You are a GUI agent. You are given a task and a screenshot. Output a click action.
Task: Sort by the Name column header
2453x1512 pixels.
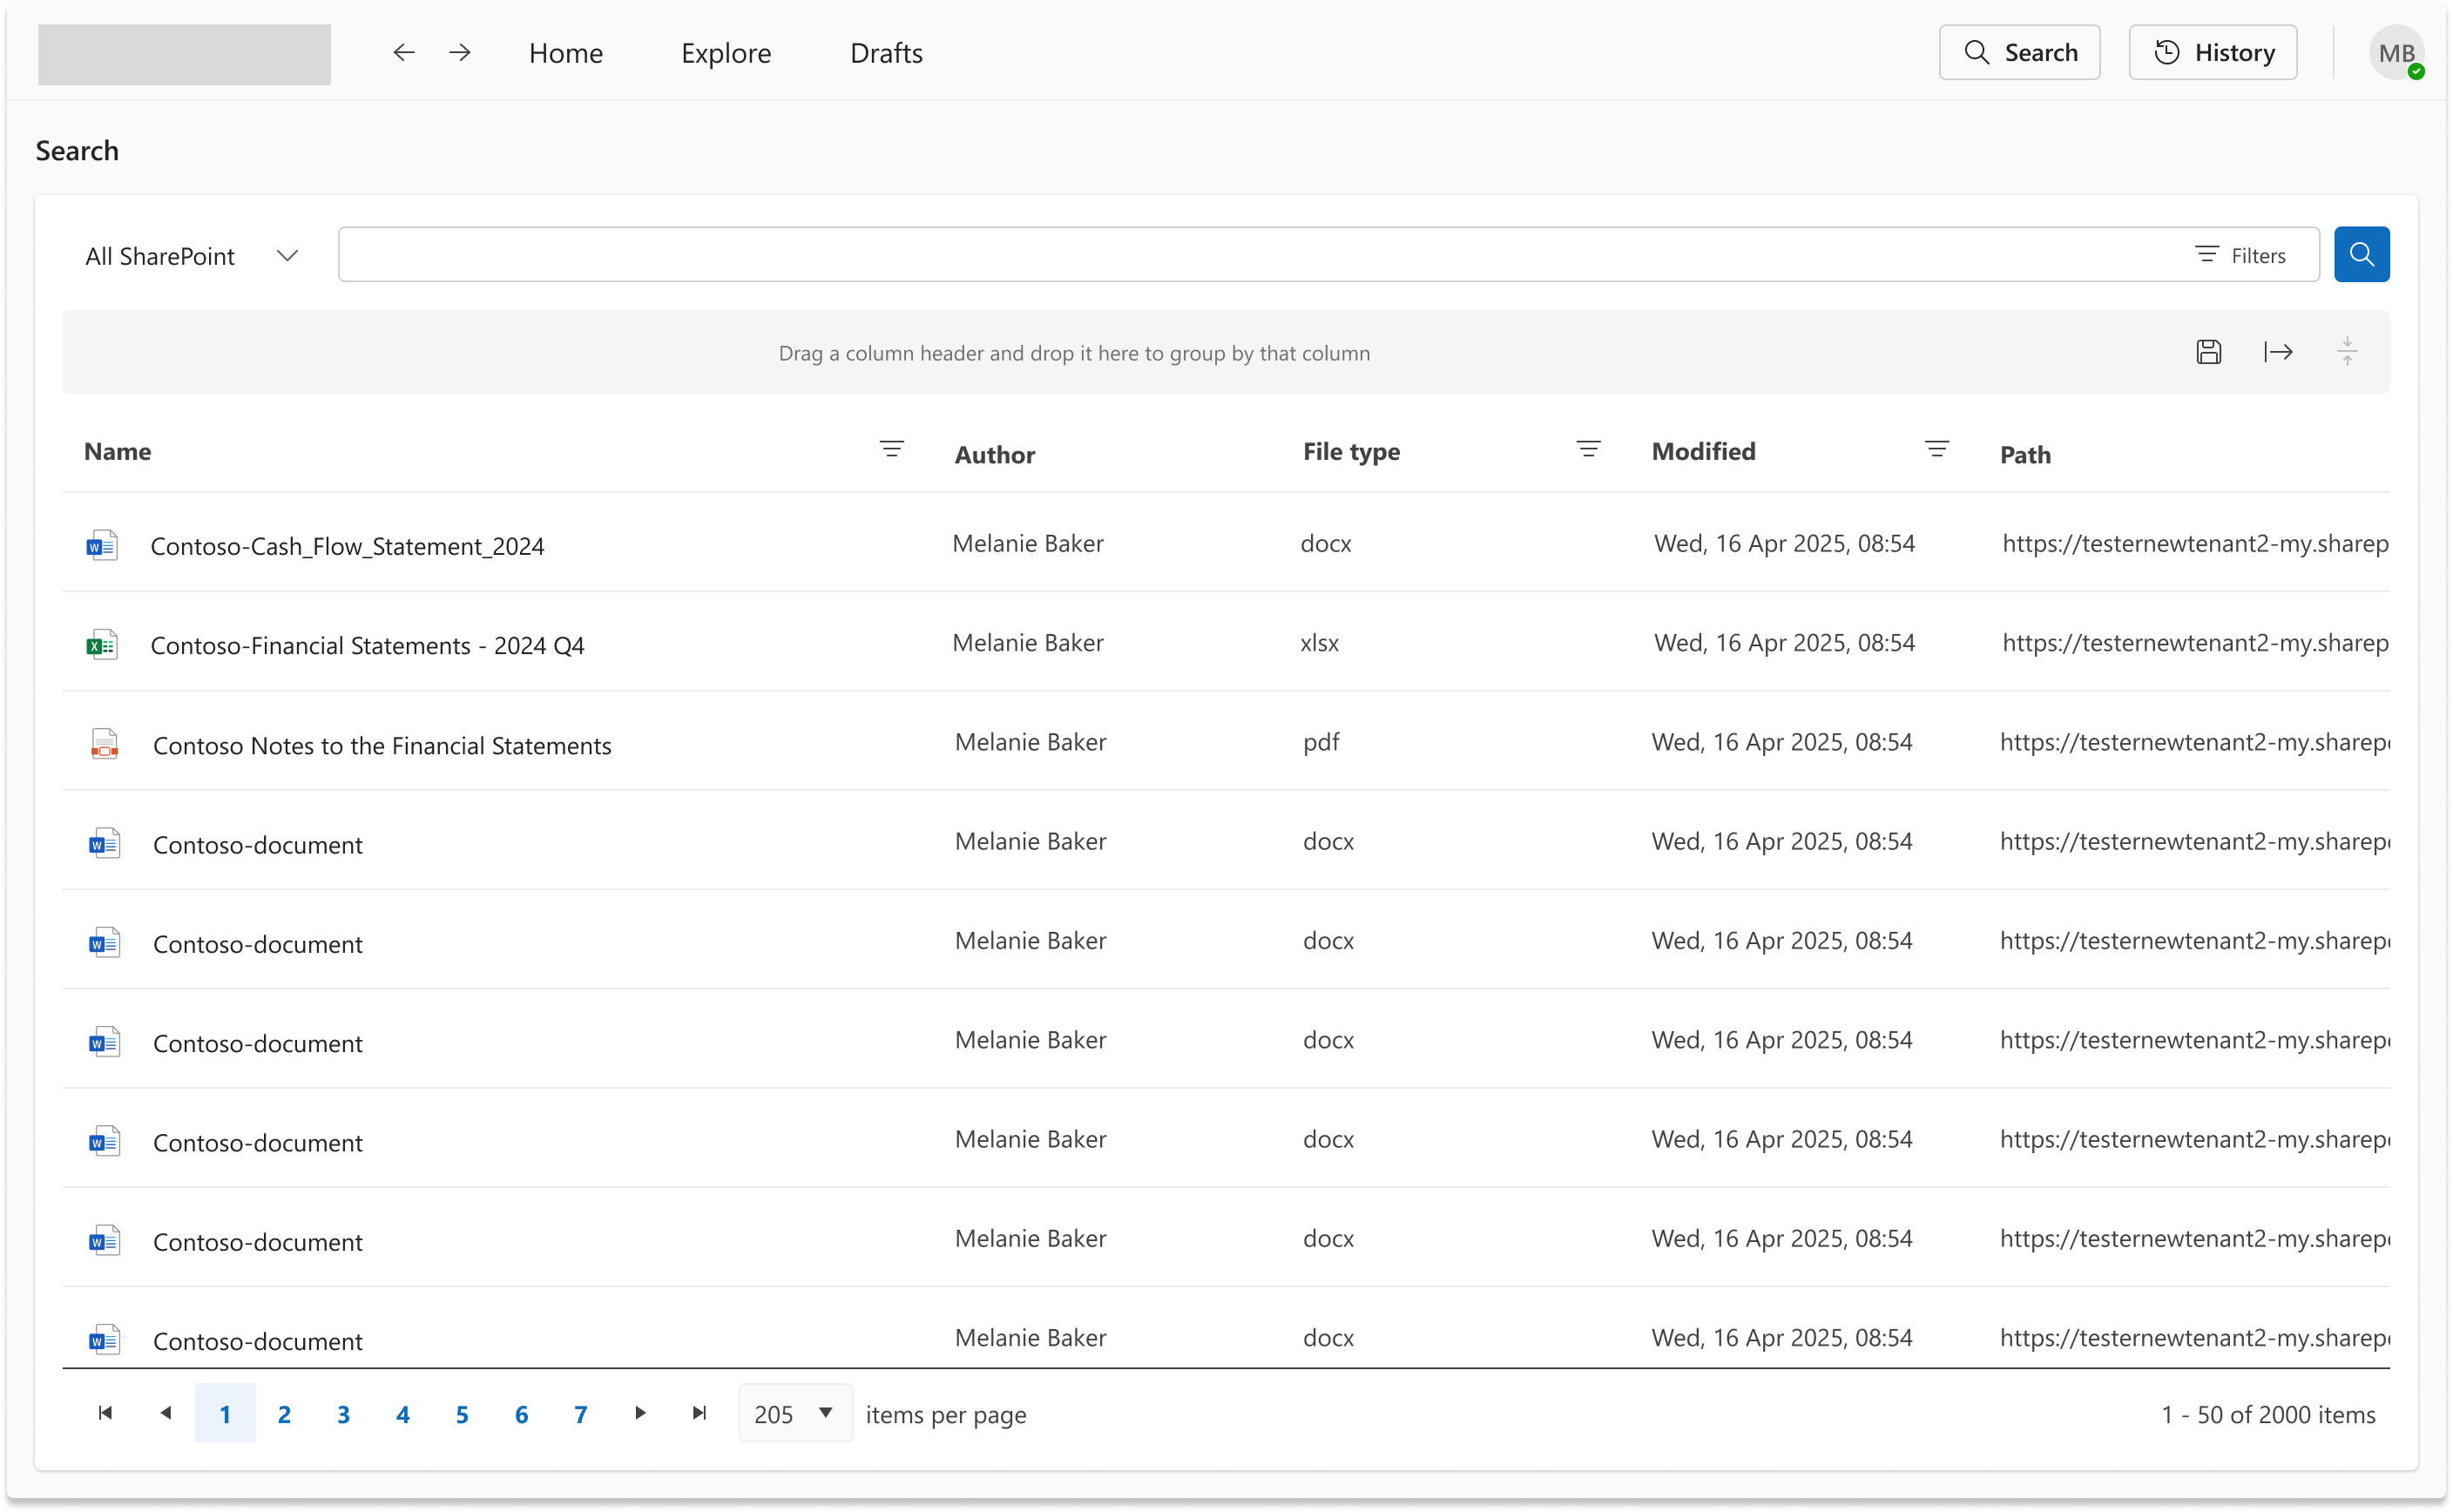117,451
